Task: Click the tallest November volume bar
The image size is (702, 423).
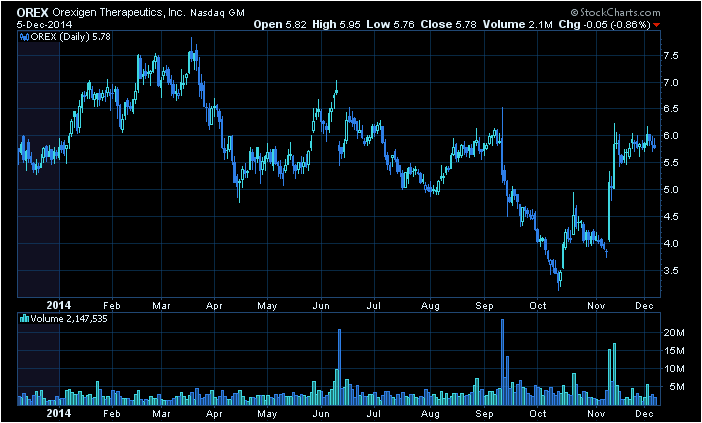Action: [615, 374]
